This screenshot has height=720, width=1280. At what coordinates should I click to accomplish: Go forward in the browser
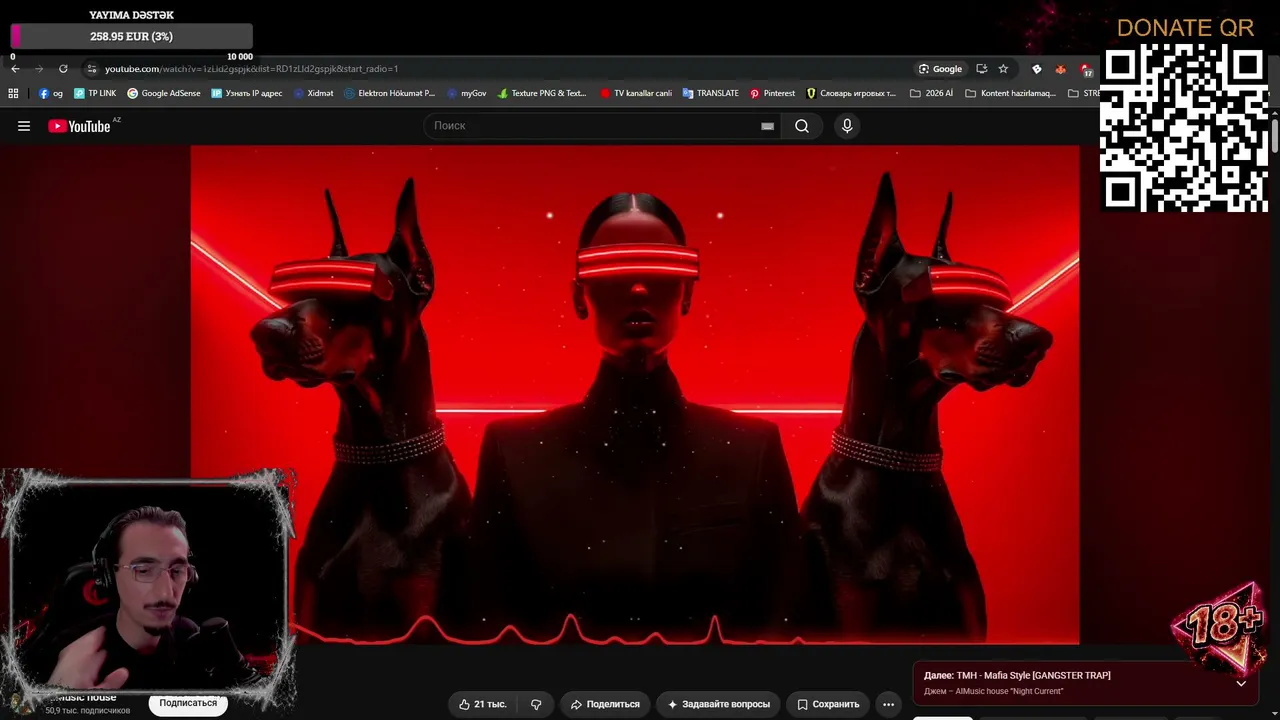39,69
